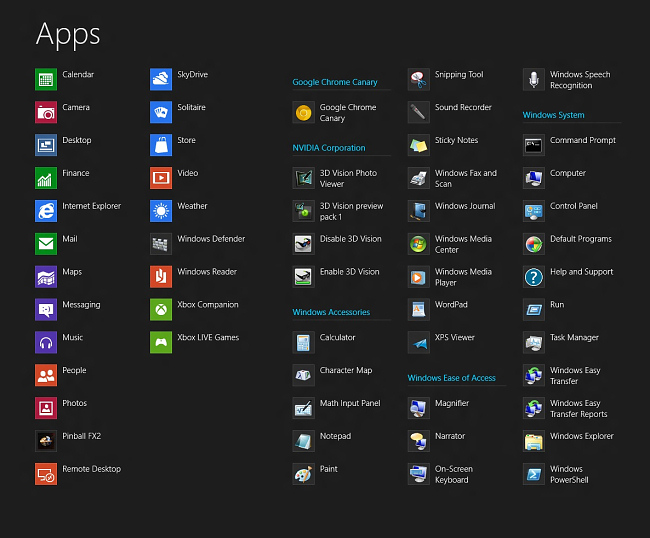Open Windows Easy Transfer Reports icon

click(x=534, y=408)
